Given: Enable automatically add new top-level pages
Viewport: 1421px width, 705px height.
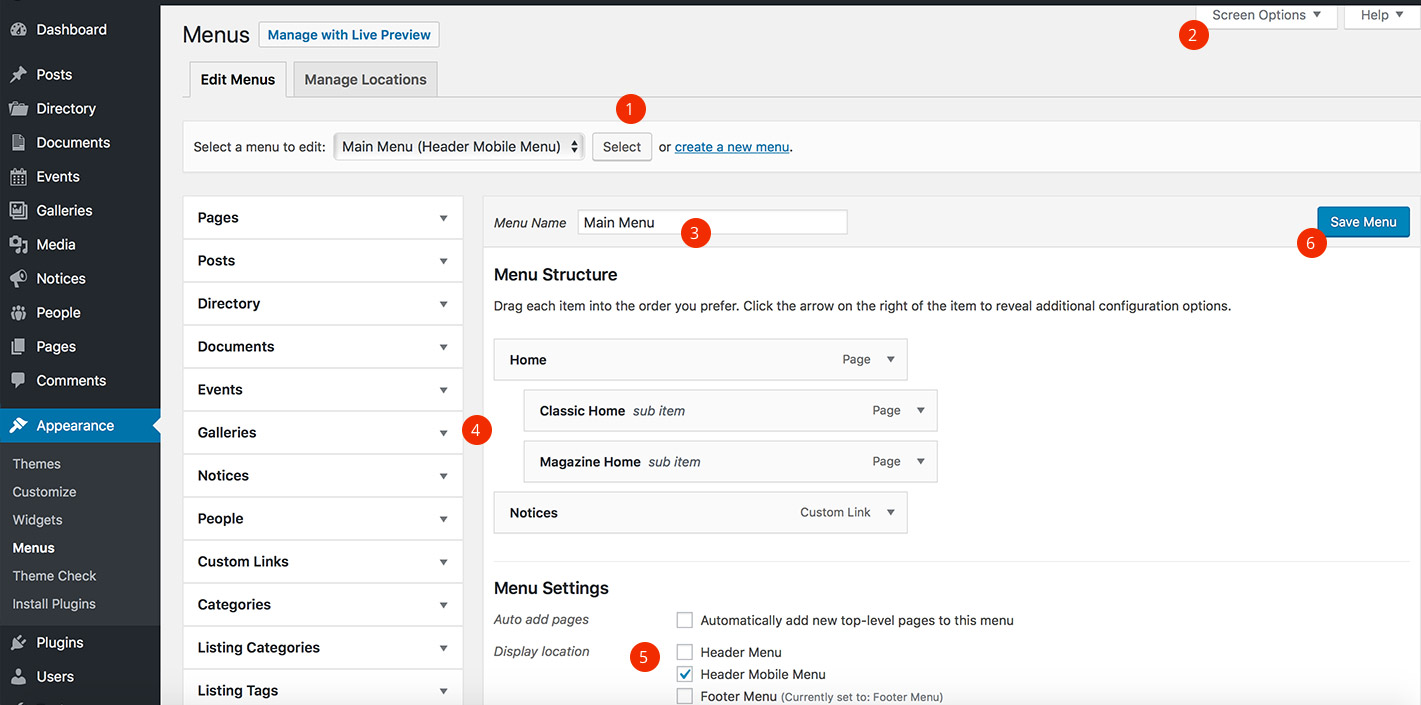Looking at the screenshot, I should [685, 620].
